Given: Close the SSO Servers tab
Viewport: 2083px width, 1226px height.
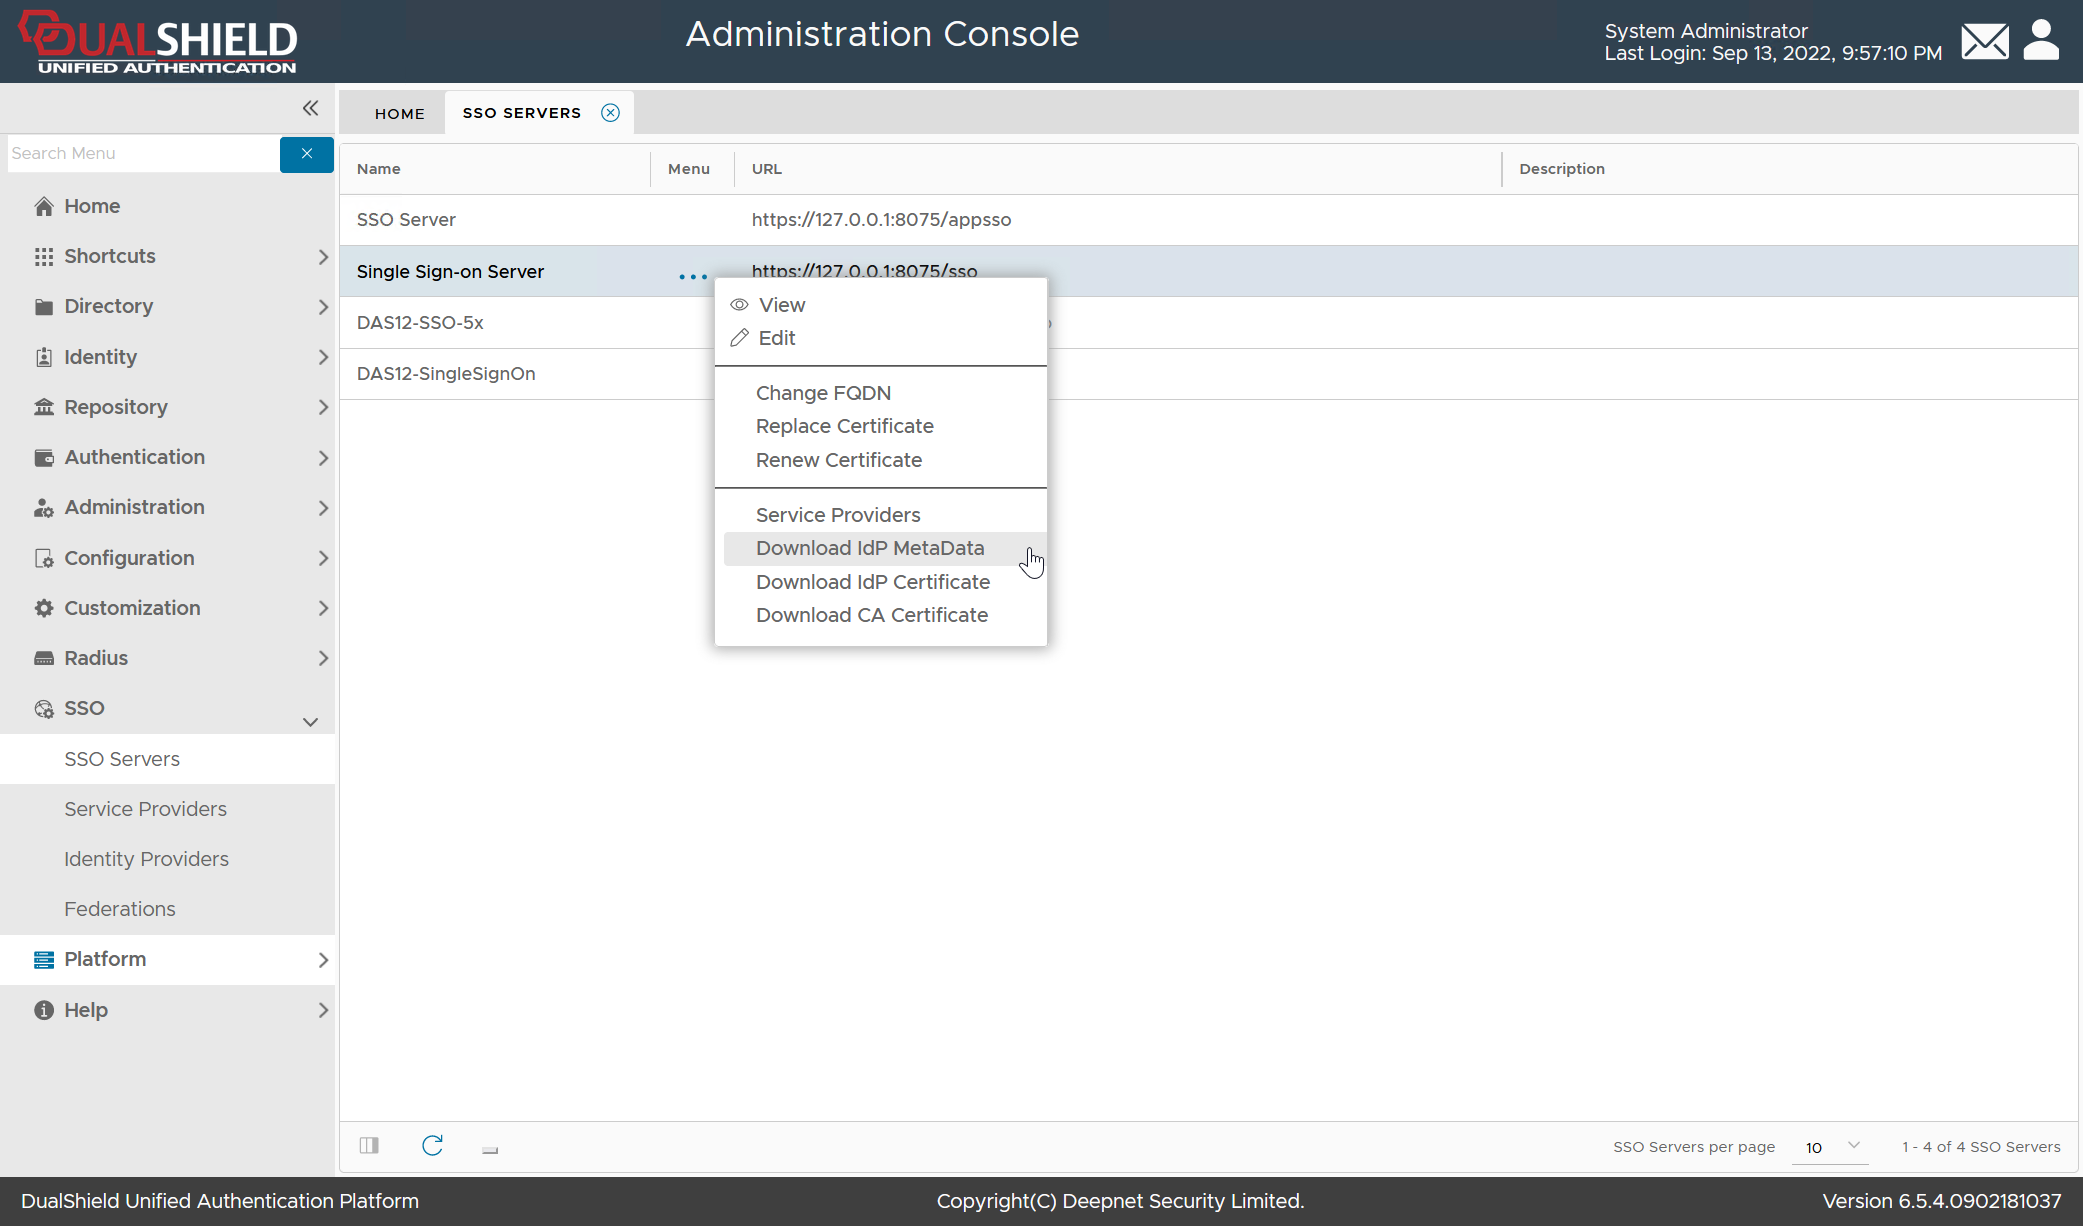Looking at the screenshot, I should coord(610,113).
